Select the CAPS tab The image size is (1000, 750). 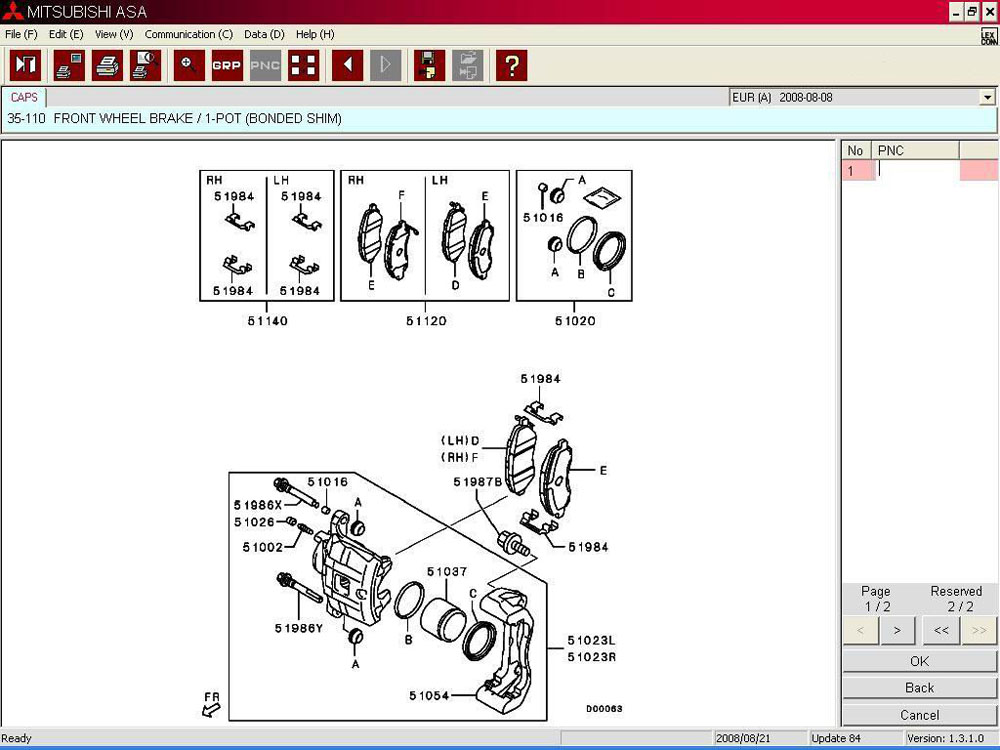click(24, 97)
